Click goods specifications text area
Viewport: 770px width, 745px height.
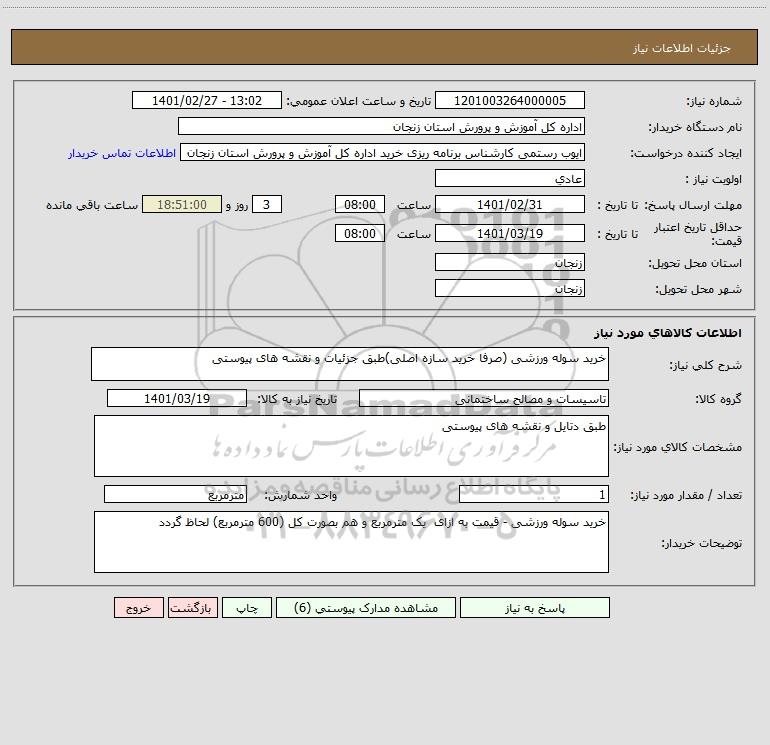coord(351,446)
